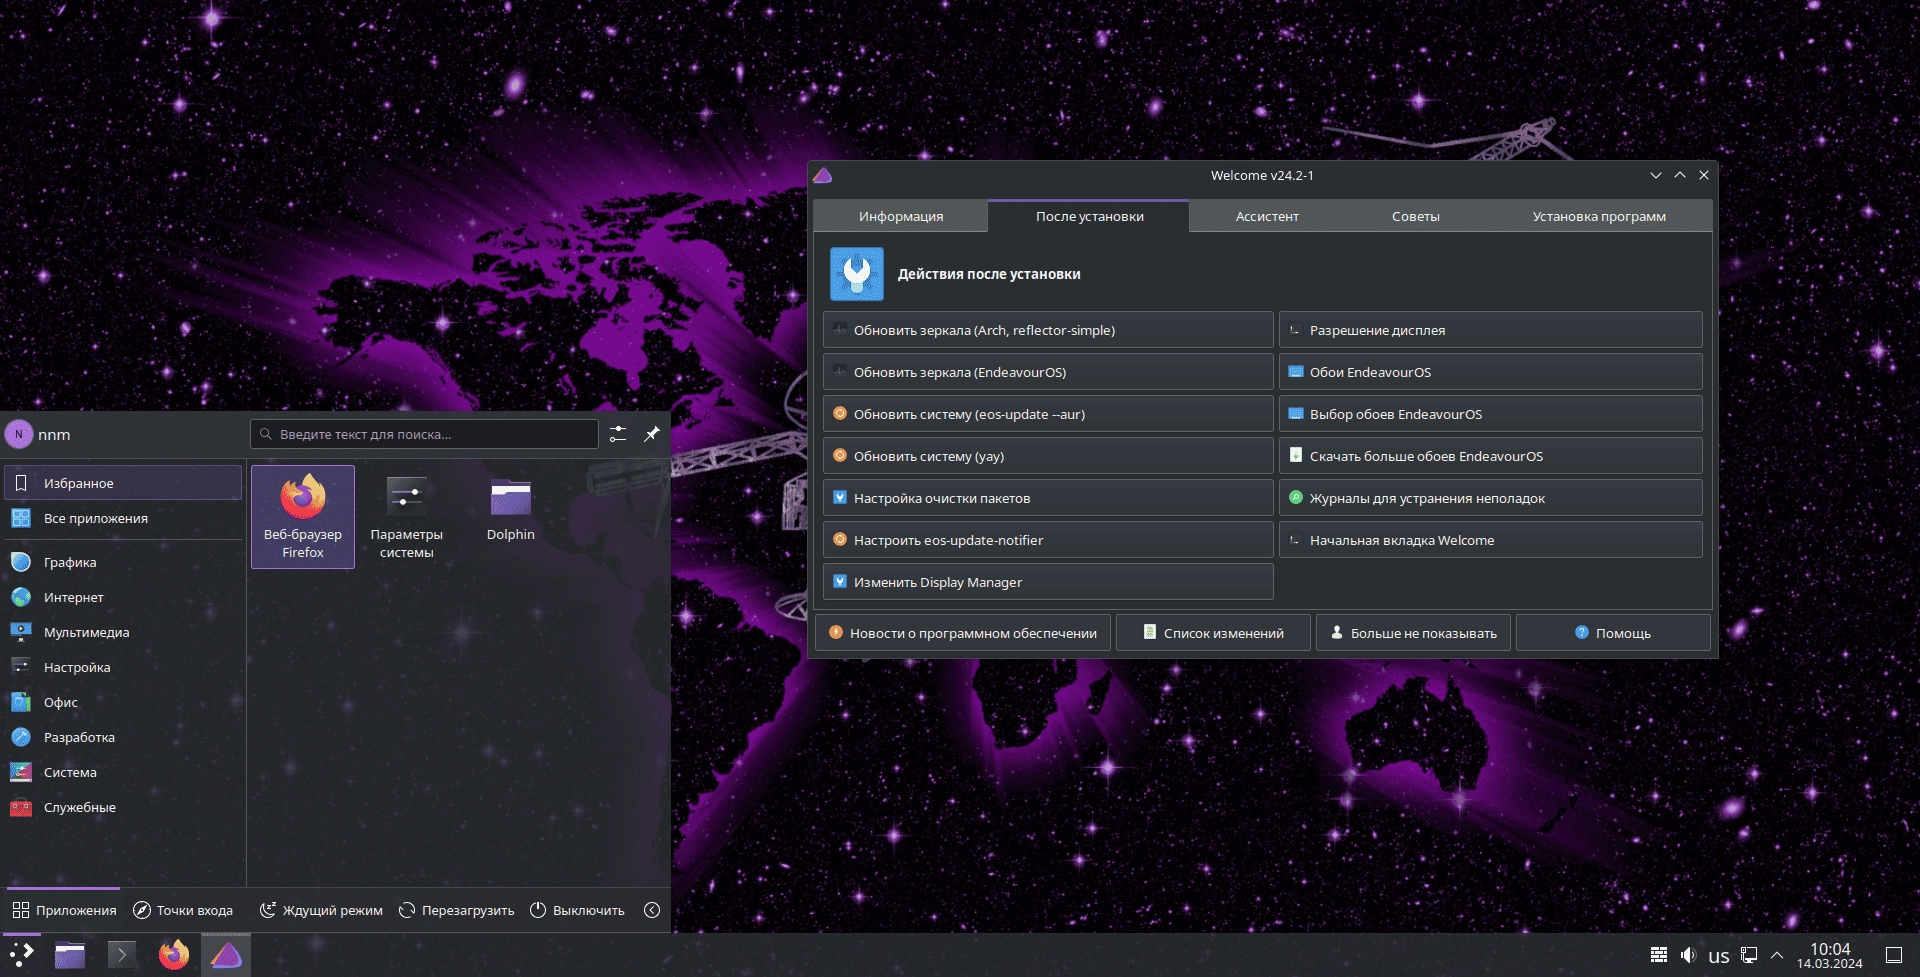Pin the application launcher open
This screenshot has width=1920, height=977.
click(652, 434)
